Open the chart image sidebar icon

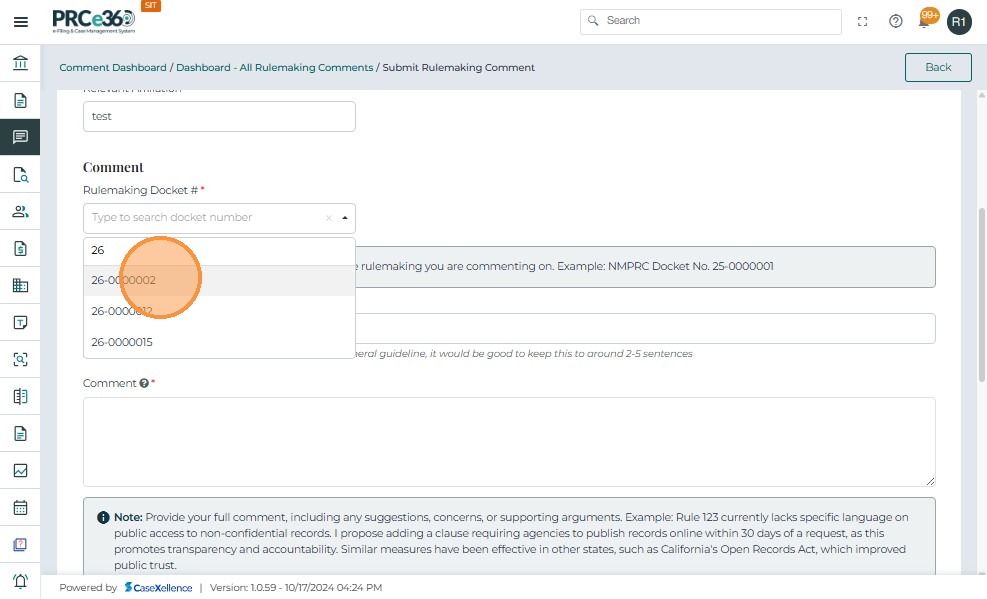pos(20,470)
